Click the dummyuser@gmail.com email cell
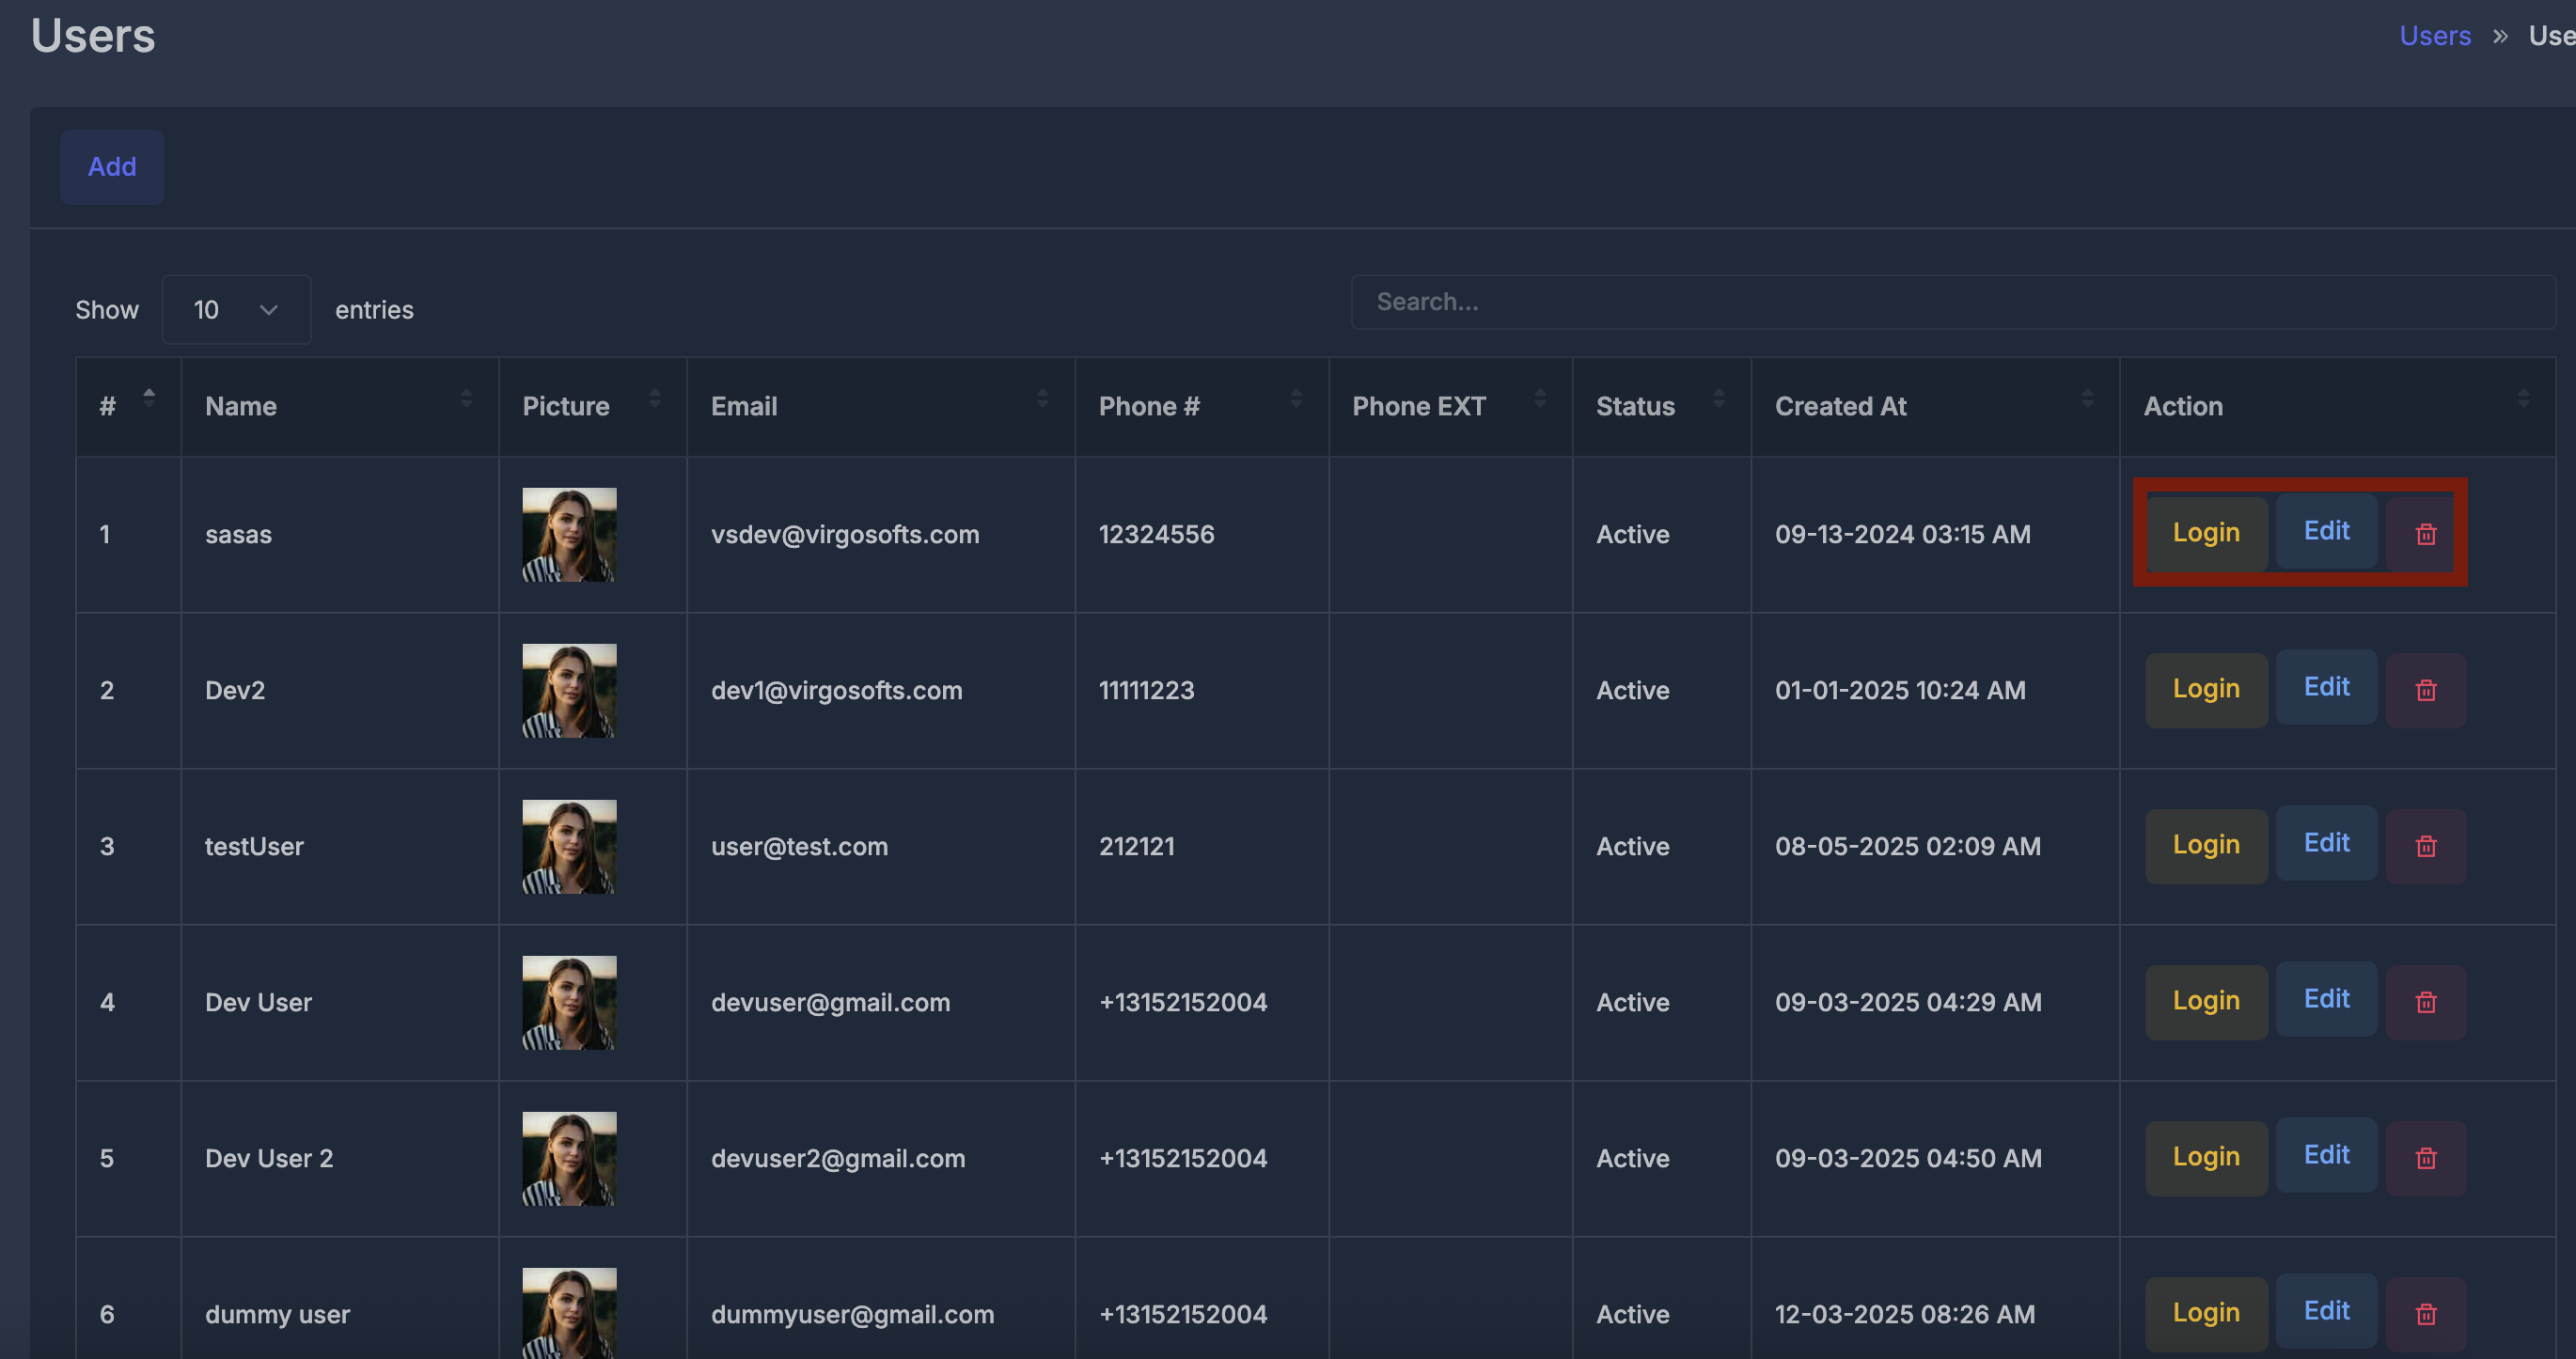Viewport: 2576px width, 1359px height. coord(853,1315)
